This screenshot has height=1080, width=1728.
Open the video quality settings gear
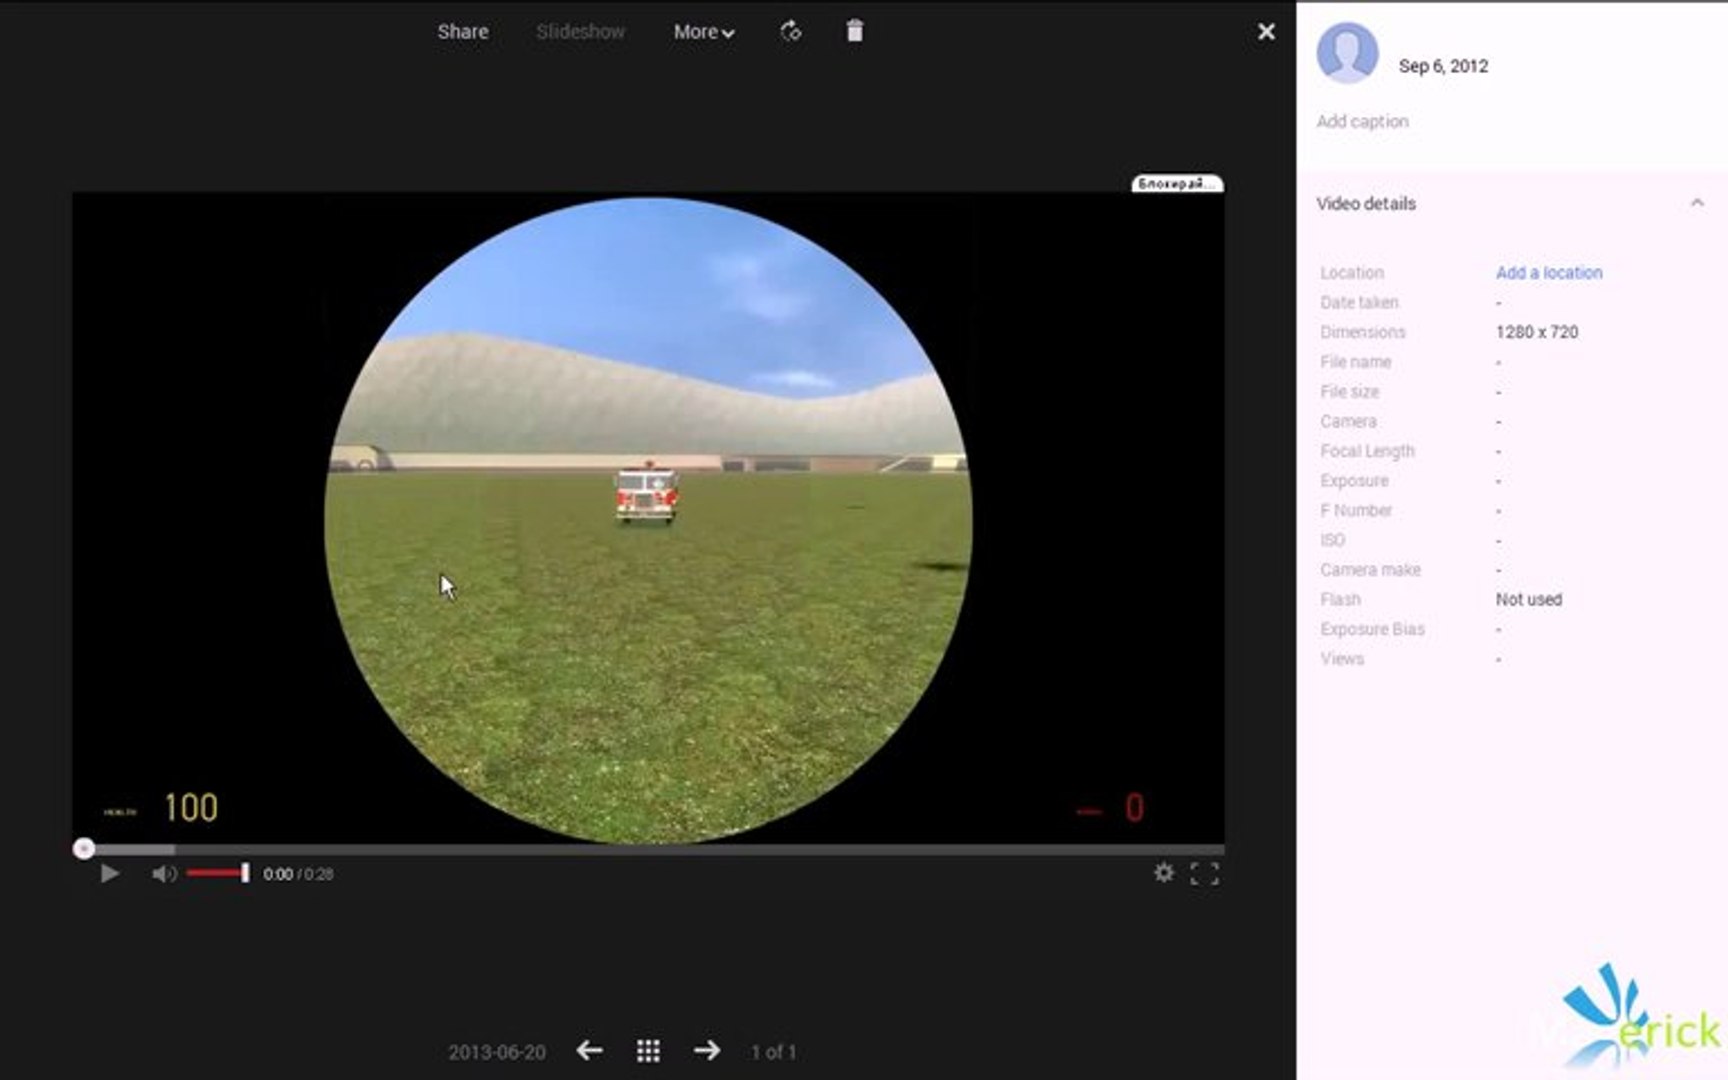point(1166,873)
